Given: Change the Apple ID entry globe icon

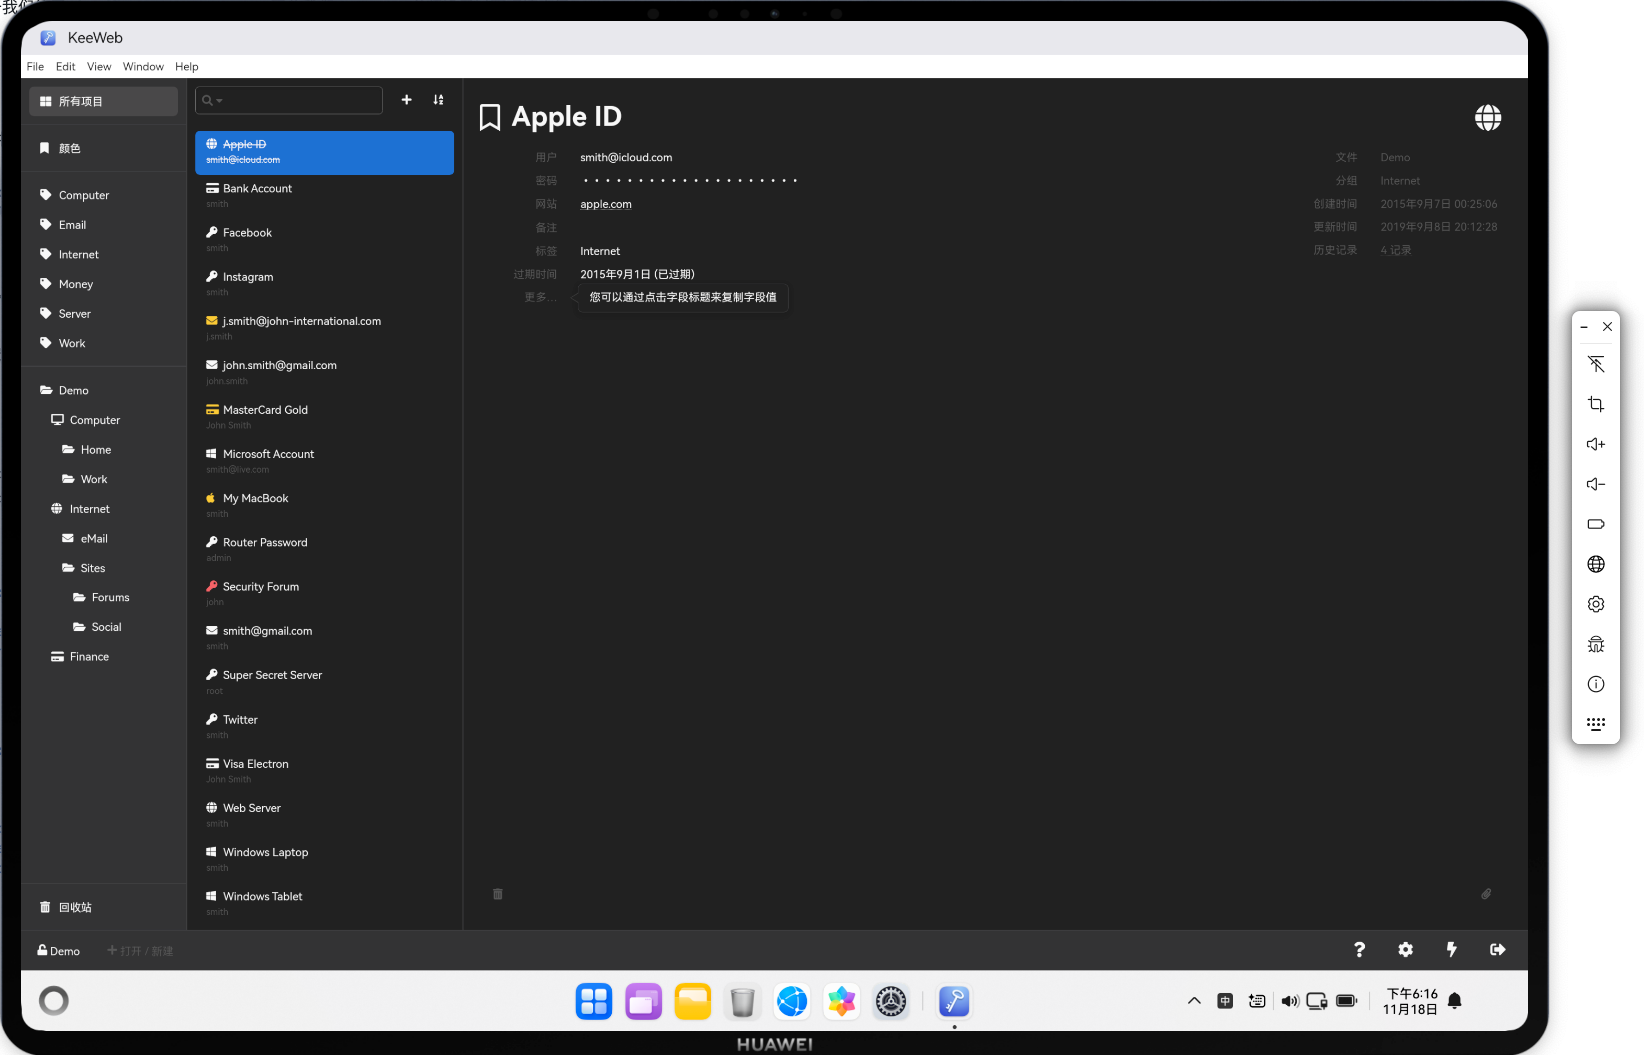Looking at the screenshot, I should tap(1488, 117).
